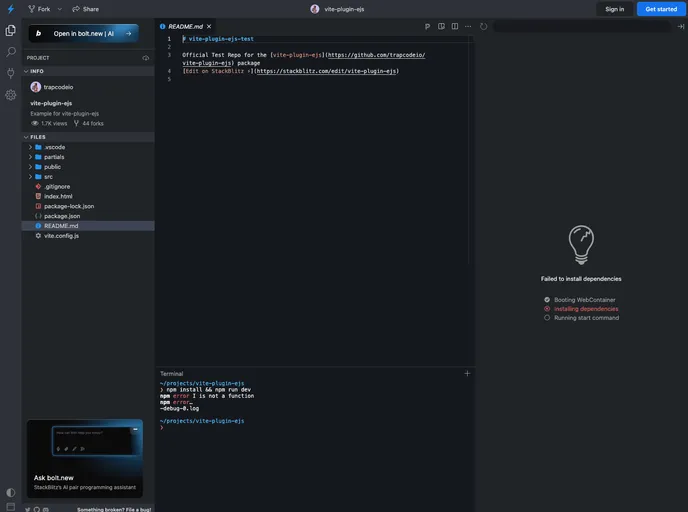
Task: Click the cloud download project icon
Action: click(146, 58)
